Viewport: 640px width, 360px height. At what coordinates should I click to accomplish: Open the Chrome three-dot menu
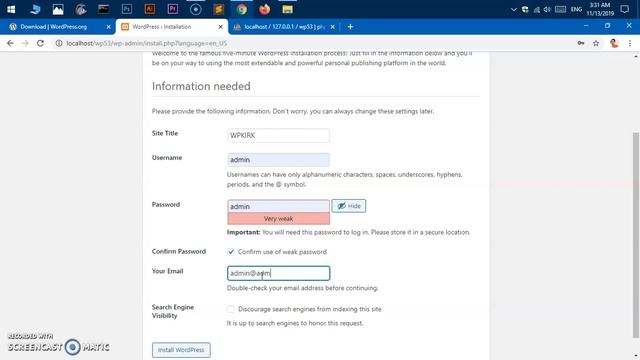coord(630,43)
